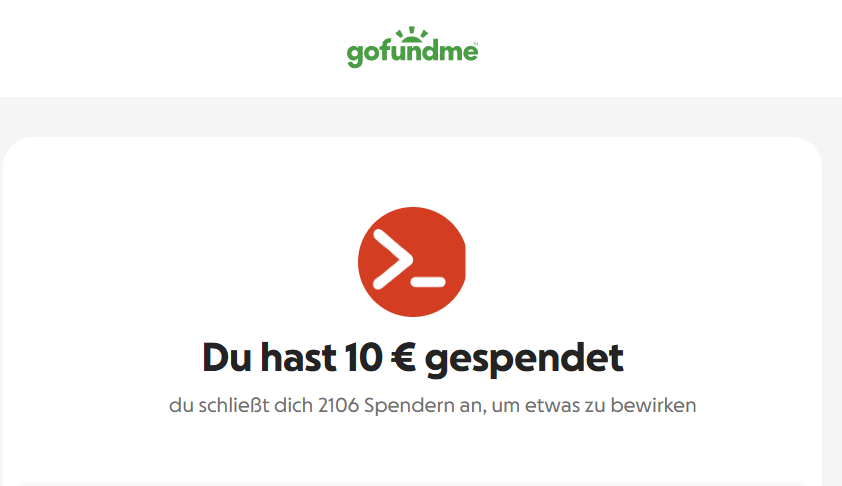Click the euro sign in the headline
Image resolution: width=842 pixels, height=486 pixels.
(x=403, y=357)
